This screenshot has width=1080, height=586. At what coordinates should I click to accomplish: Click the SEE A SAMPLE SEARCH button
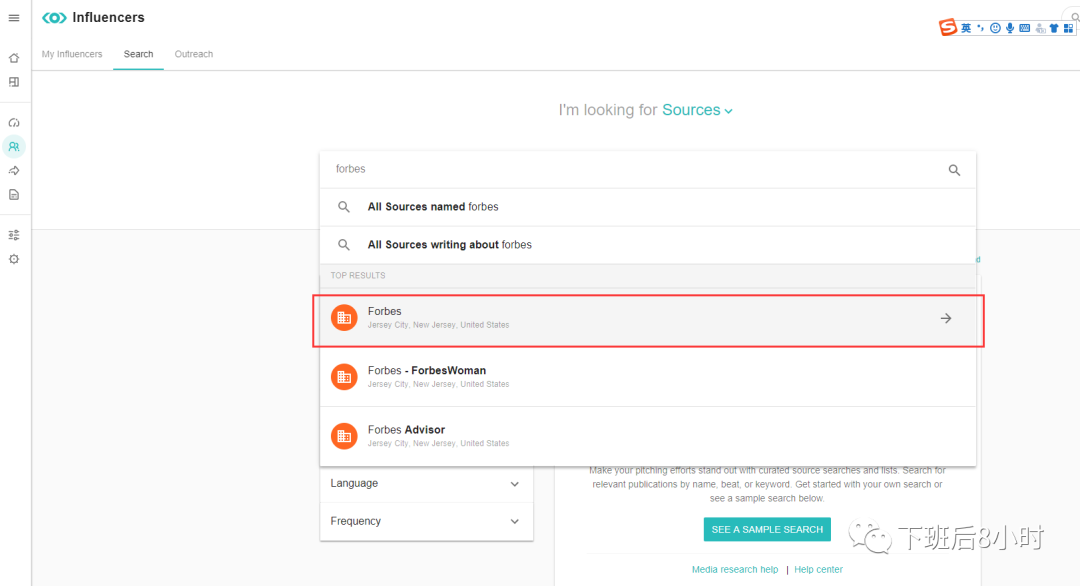767,529
